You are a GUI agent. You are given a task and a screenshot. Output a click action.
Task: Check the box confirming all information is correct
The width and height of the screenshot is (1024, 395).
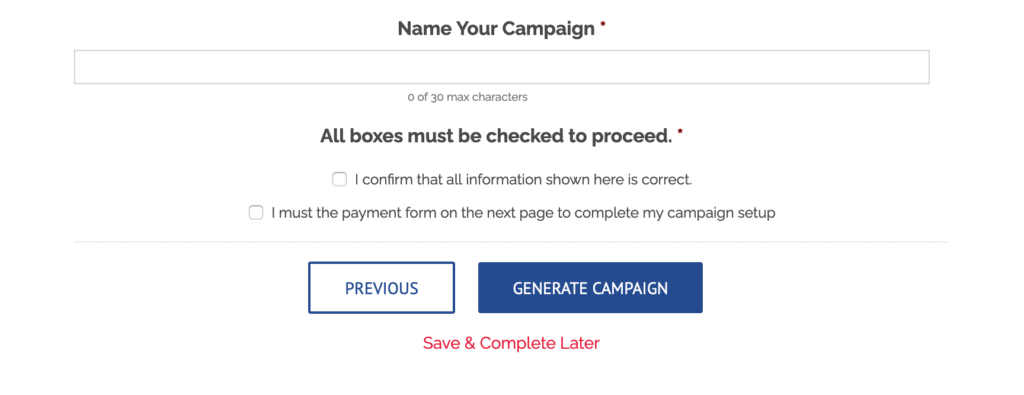tap(340, 179)
